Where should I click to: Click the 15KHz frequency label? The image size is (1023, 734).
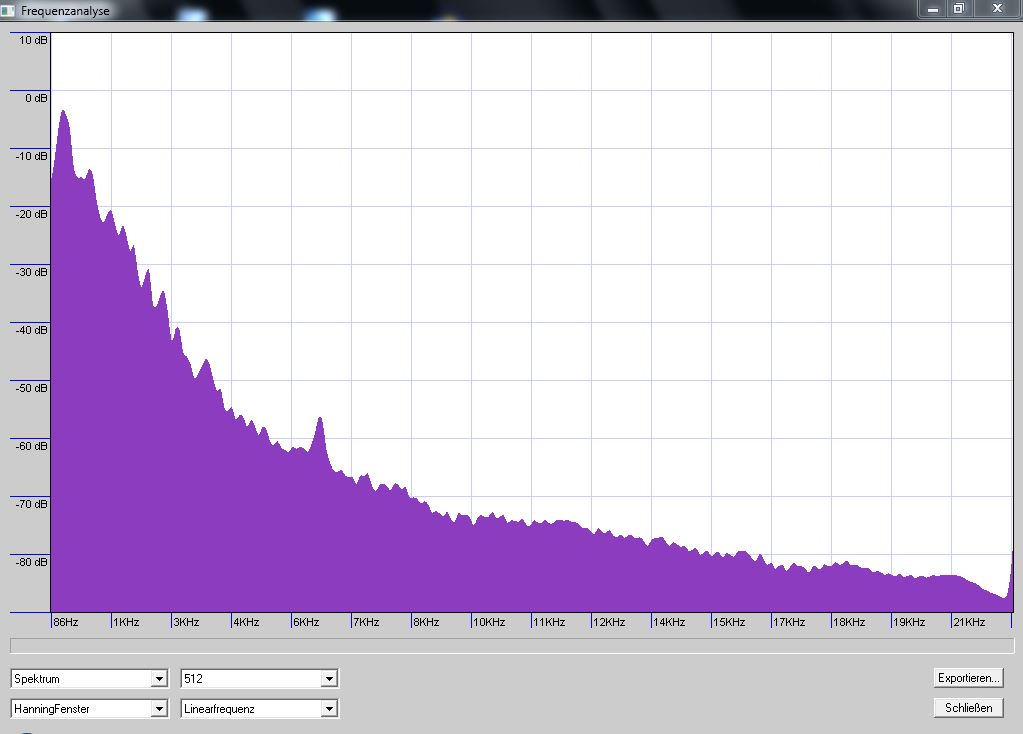(729, 622)
